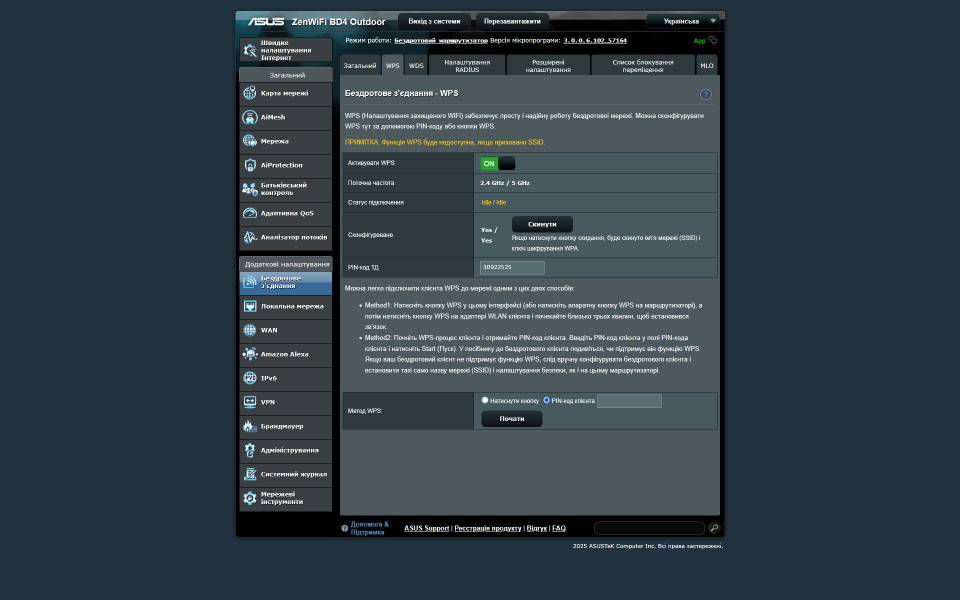Select the push button WPS method radio
Screen dimensions: 960x600
click(485, 400)
